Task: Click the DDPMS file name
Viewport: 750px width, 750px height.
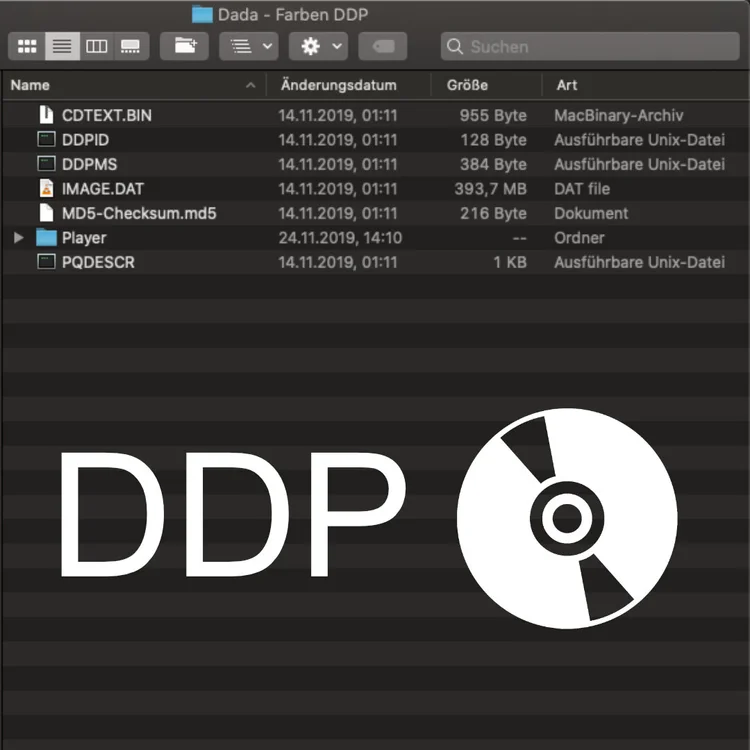Action: pos(89,164)
